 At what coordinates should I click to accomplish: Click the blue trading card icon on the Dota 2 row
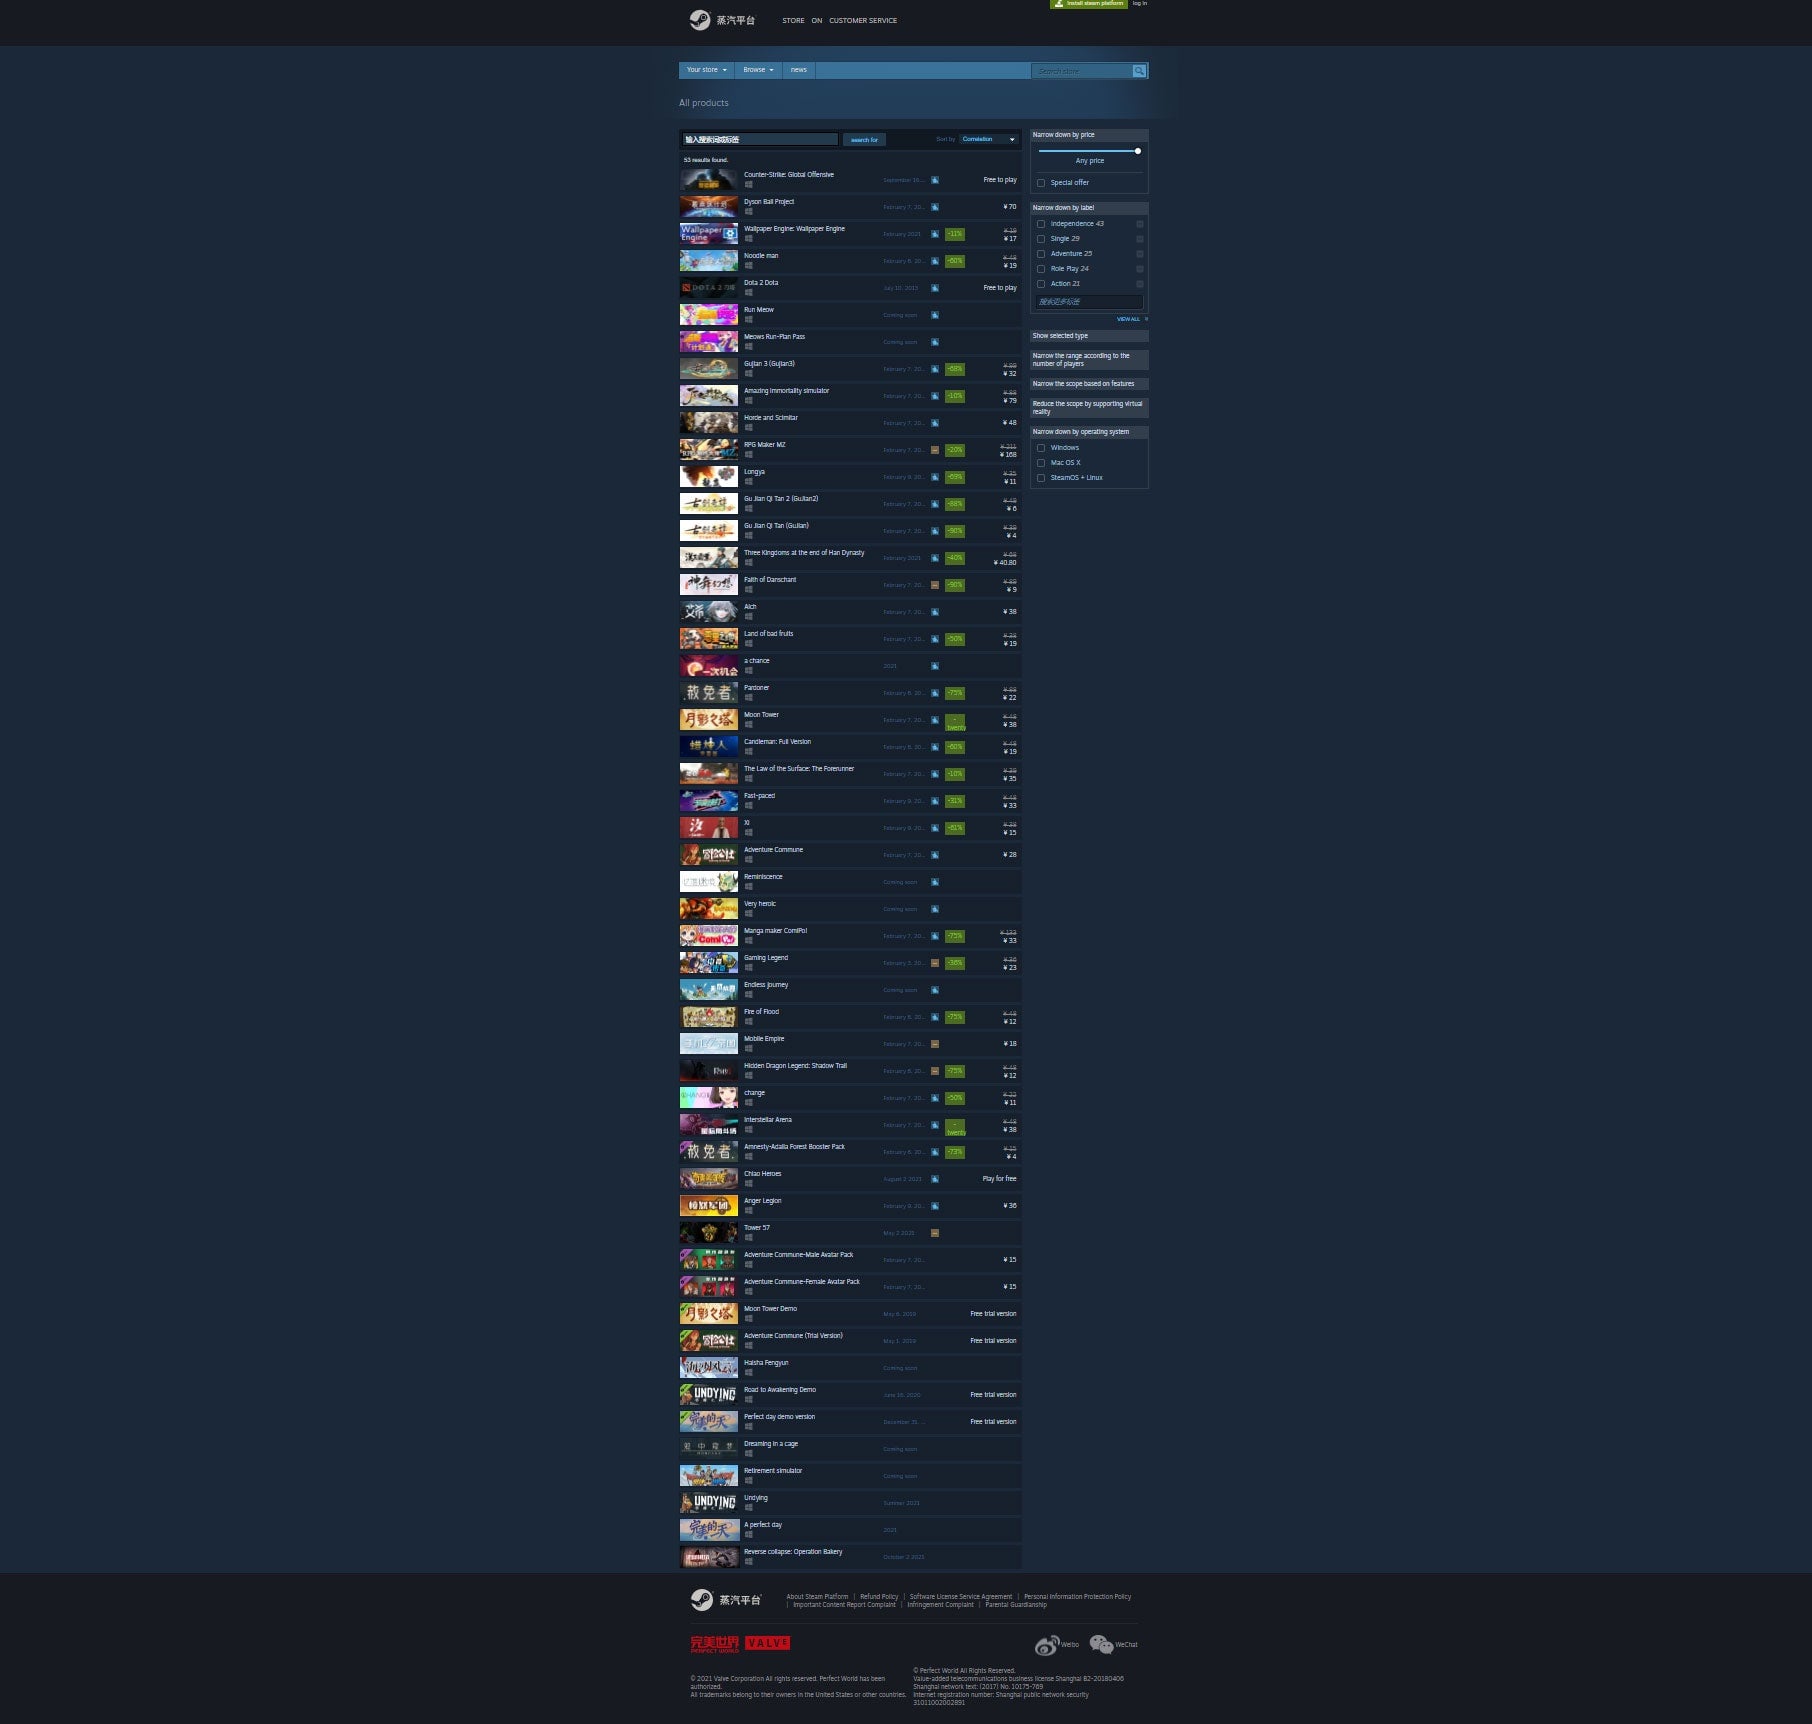[934, 288]
